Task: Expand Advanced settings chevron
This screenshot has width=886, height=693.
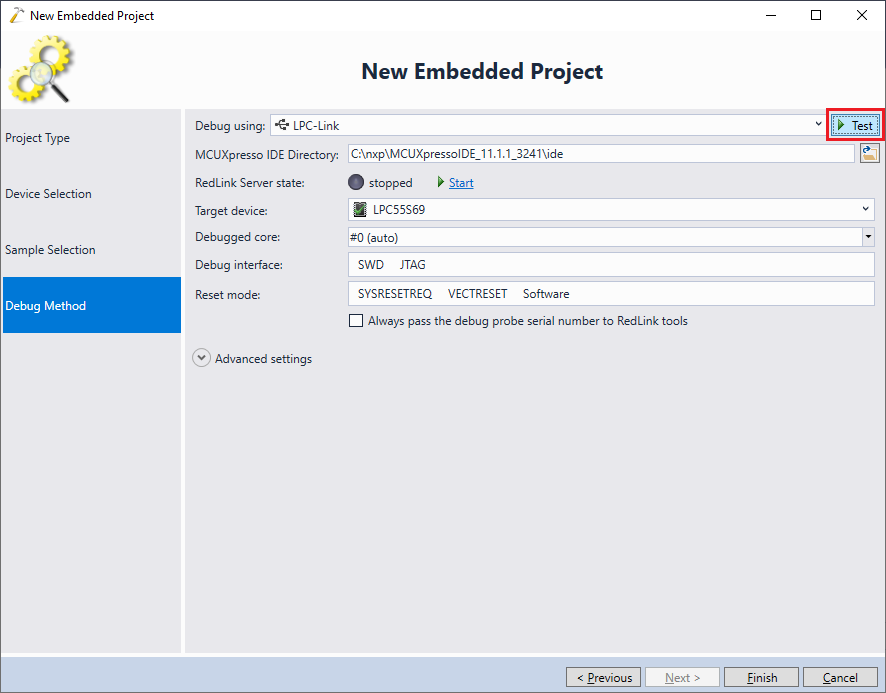Action: [201, 358]
